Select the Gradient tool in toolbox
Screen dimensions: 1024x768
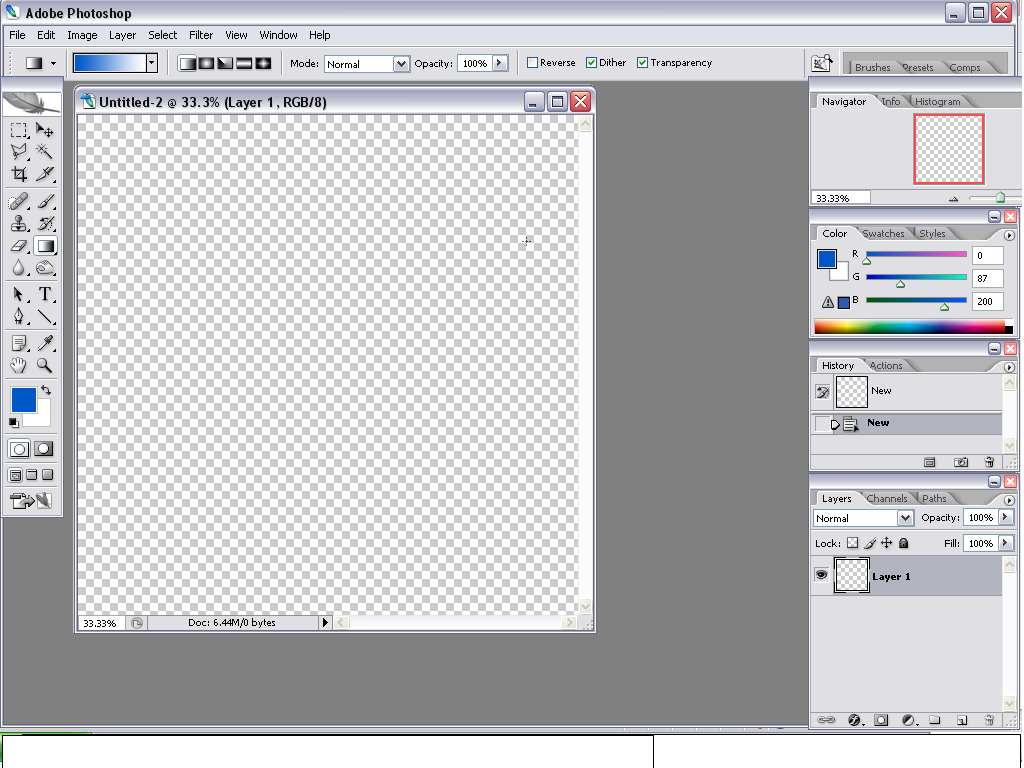coord(45,246)
